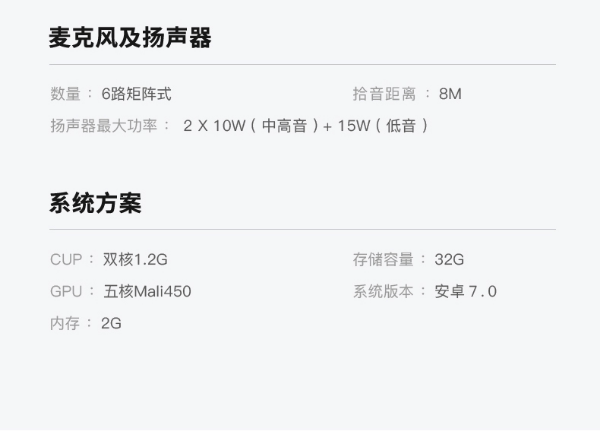Viewport: 600px width, 432px height.
Task: Click the 扬声器最大功率 label
Action: coord(104,126)
